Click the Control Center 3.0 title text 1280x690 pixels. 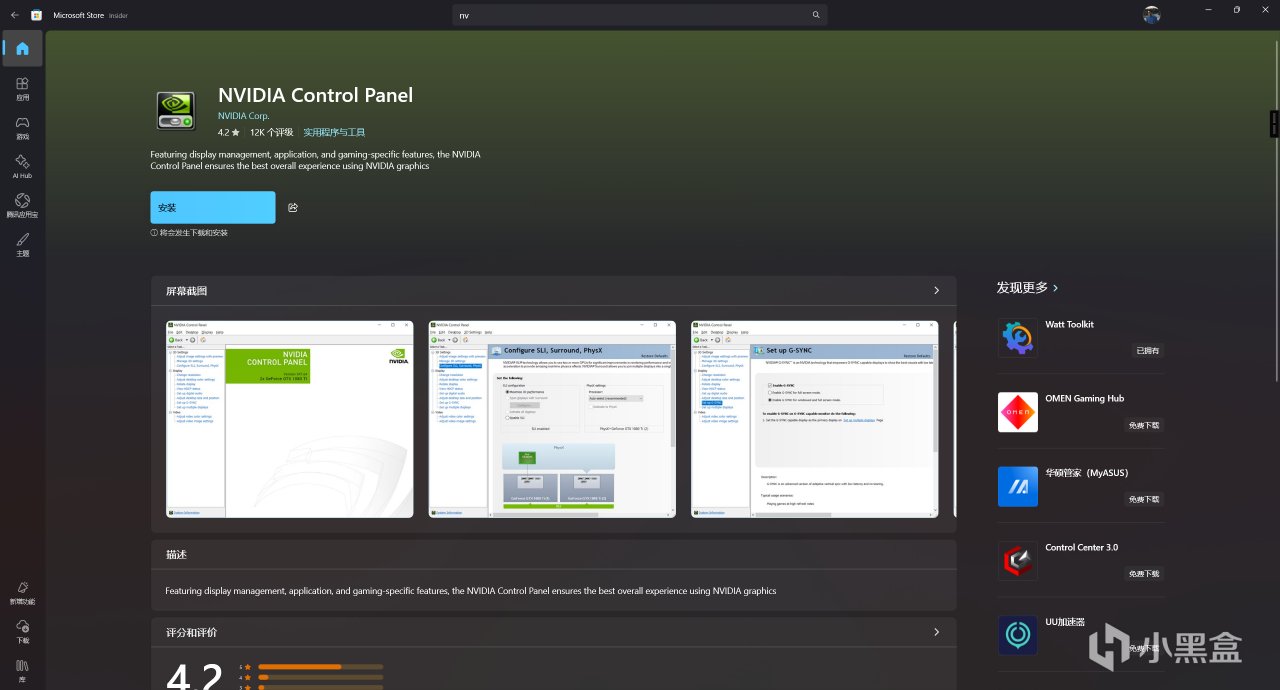tap(1081, 547)
